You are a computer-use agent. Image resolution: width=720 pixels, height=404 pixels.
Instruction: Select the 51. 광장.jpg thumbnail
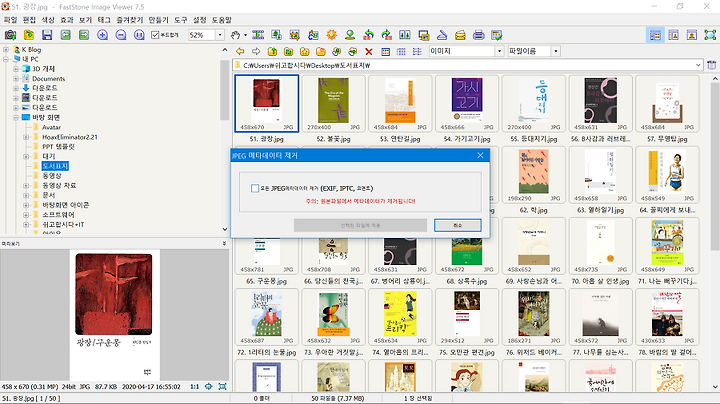(266, 103)
